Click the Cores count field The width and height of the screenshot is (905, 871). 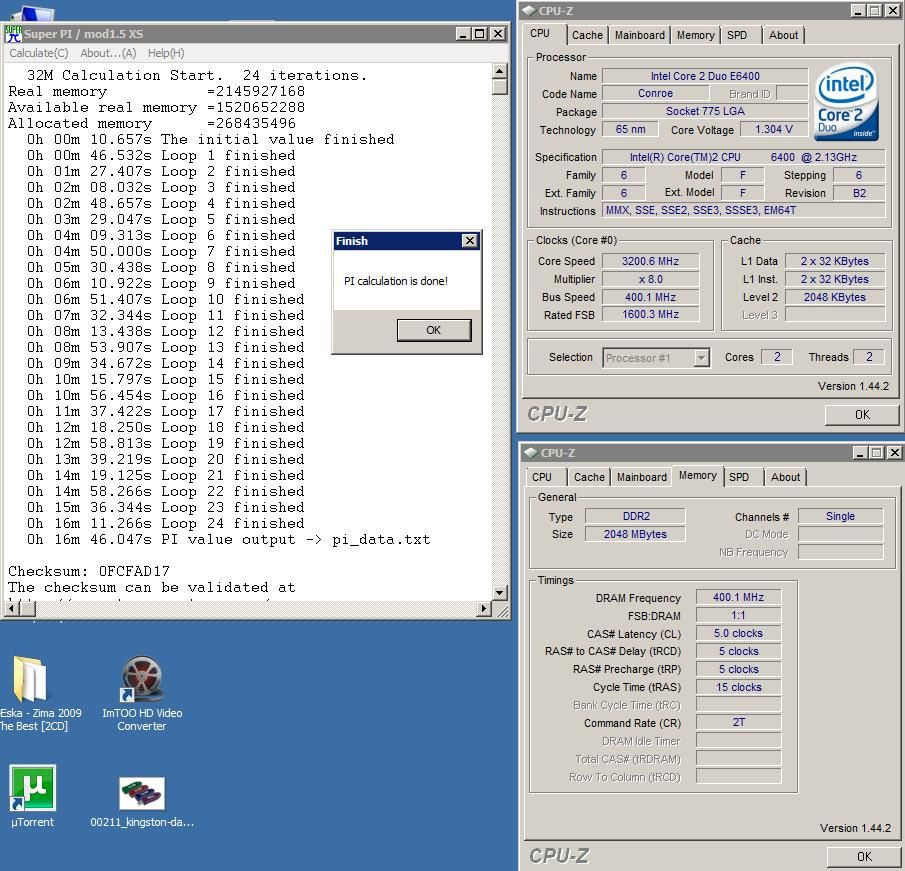(x=777, y=357)
